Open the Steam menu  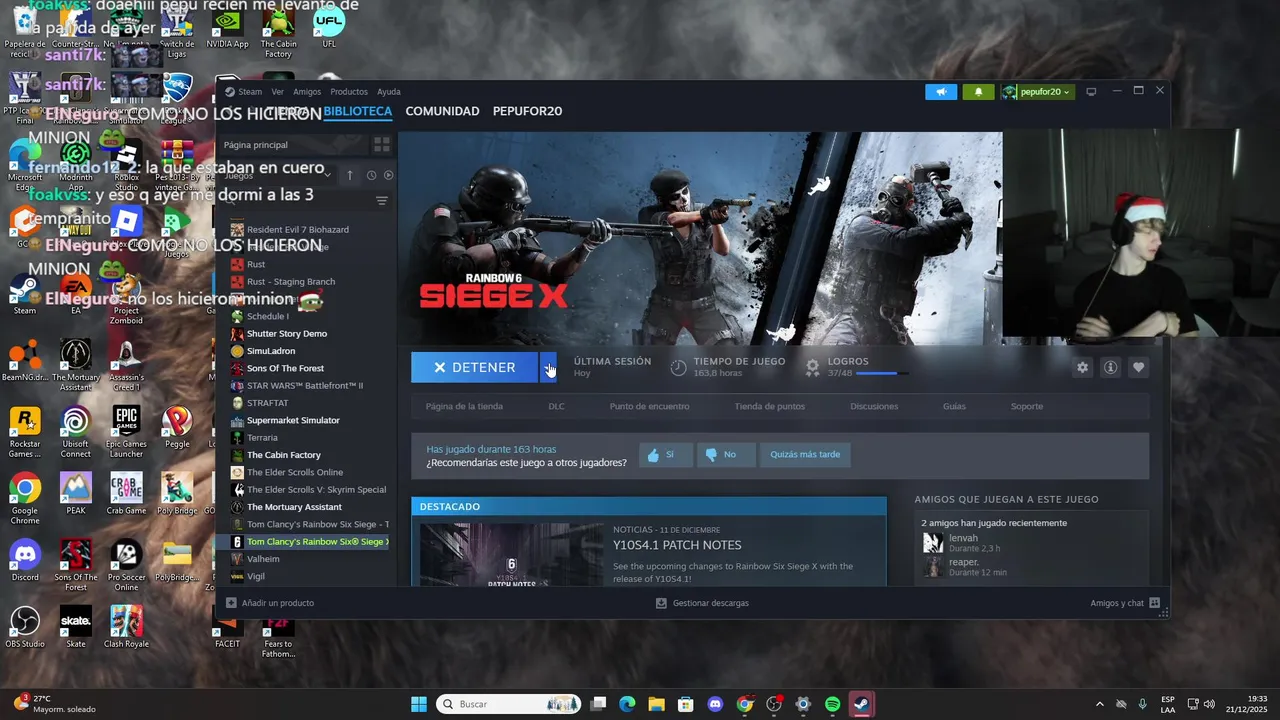[x=250, y=92]
